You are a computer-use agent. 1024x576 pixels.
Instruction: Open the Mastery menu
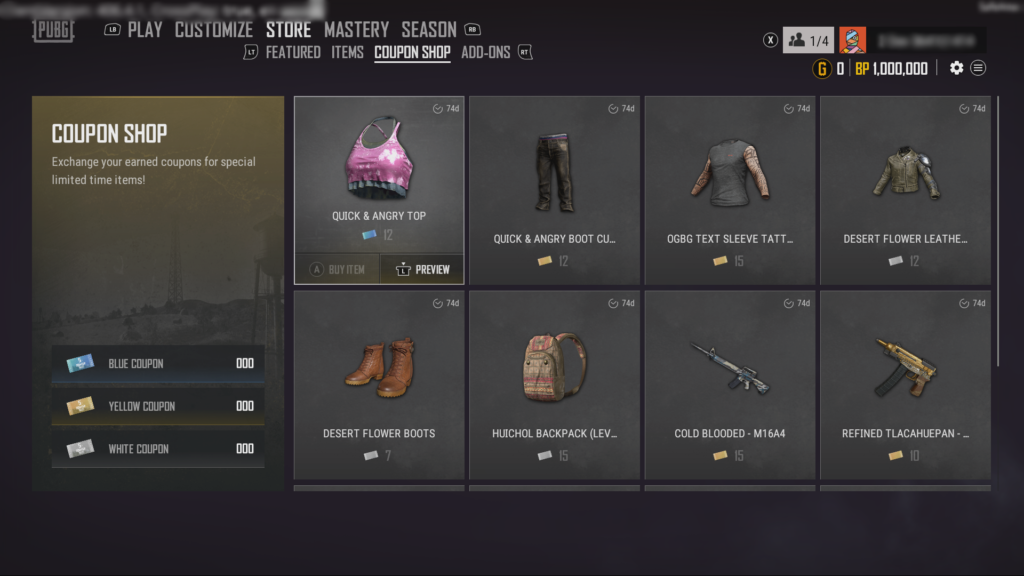pyautogui.click(x=357, y=29)
